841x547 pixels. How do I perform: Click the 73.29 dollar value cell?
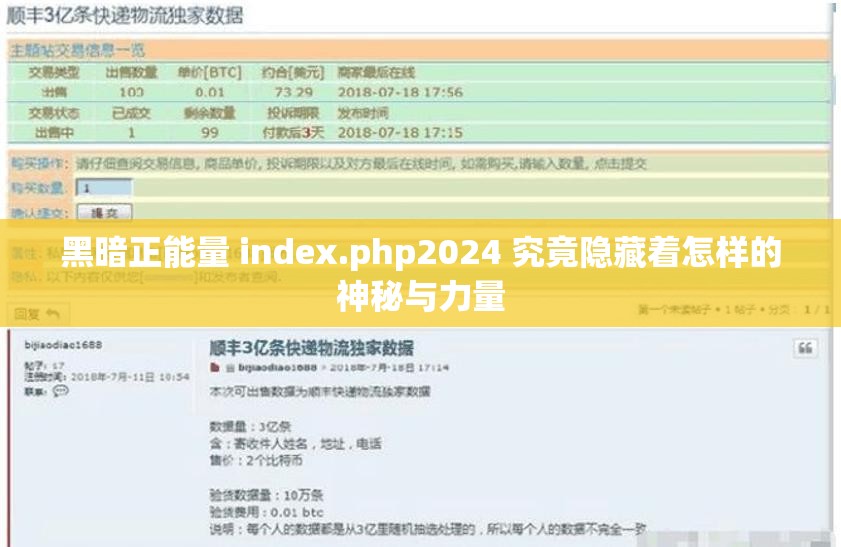click(x=293, y=92)
